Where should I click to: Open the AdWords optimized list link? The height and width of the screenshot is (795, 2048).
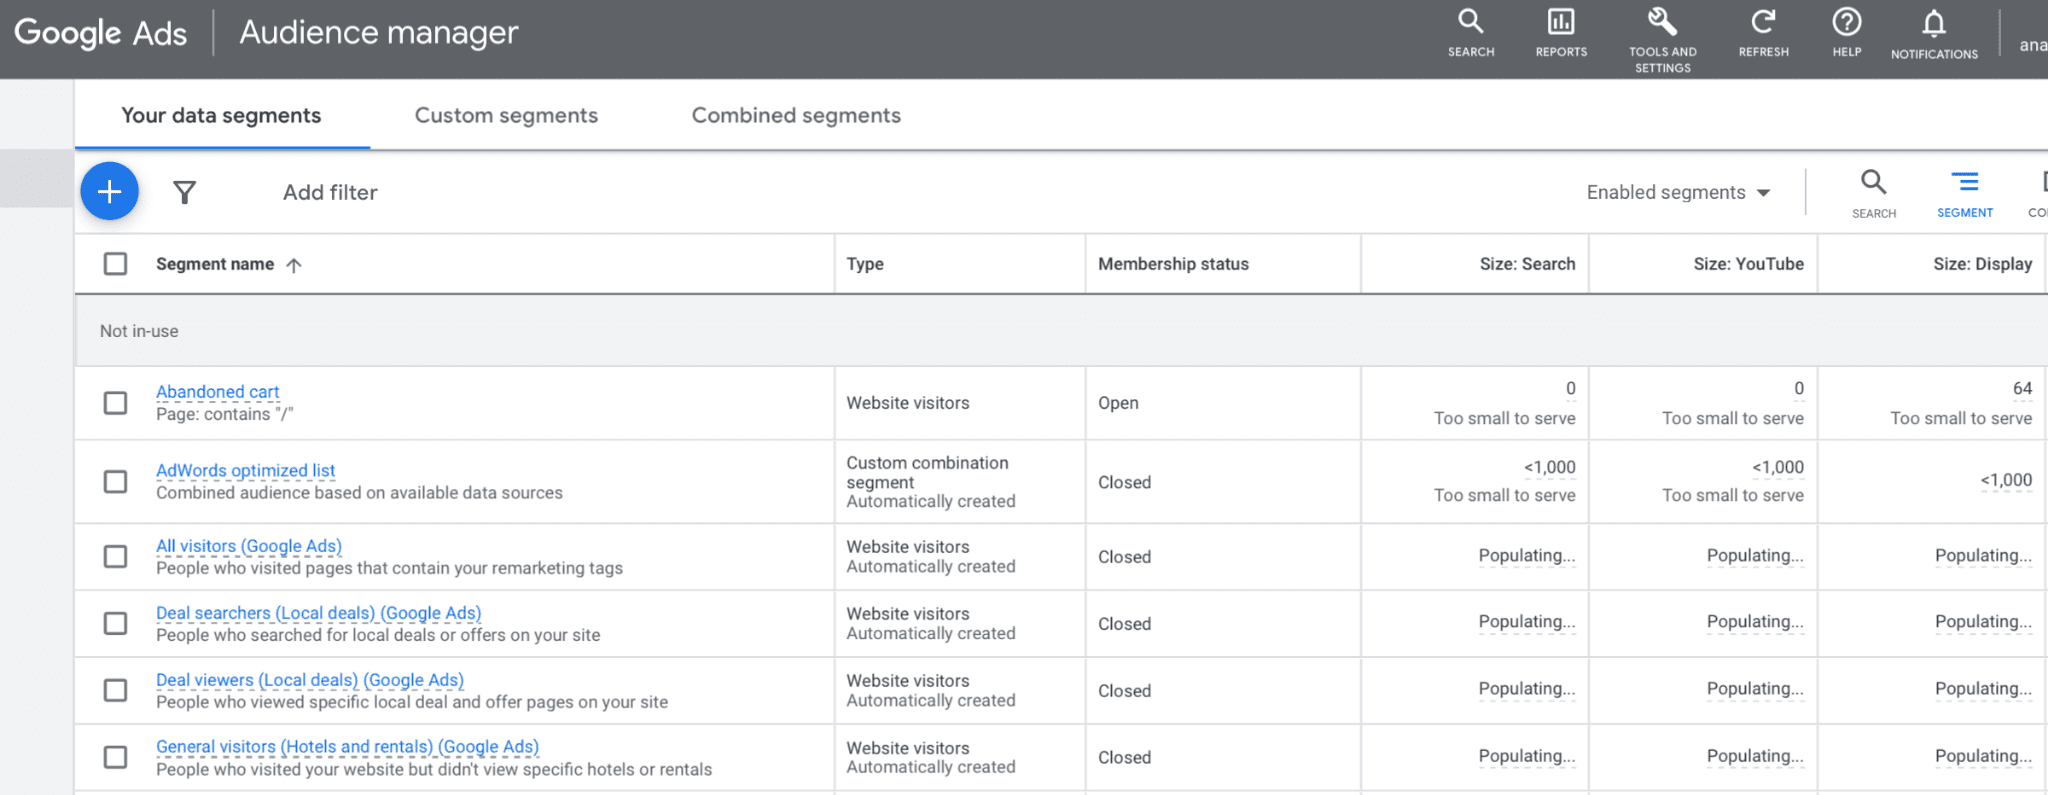[x=245, y=470]
